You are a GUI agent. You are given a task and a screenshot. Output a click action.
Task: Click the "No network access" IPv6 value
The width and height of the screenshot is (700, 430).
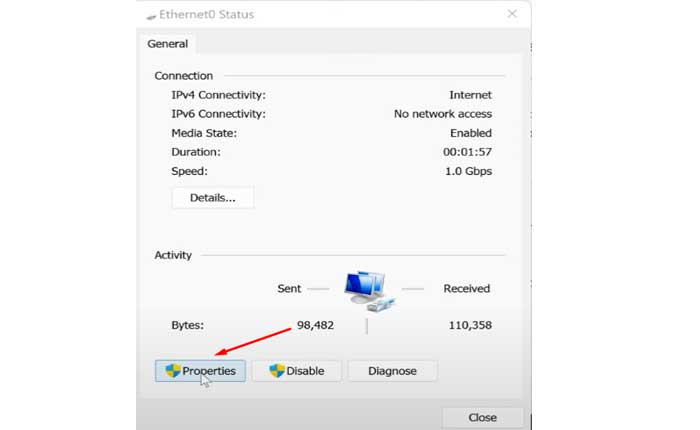[442, 114]
